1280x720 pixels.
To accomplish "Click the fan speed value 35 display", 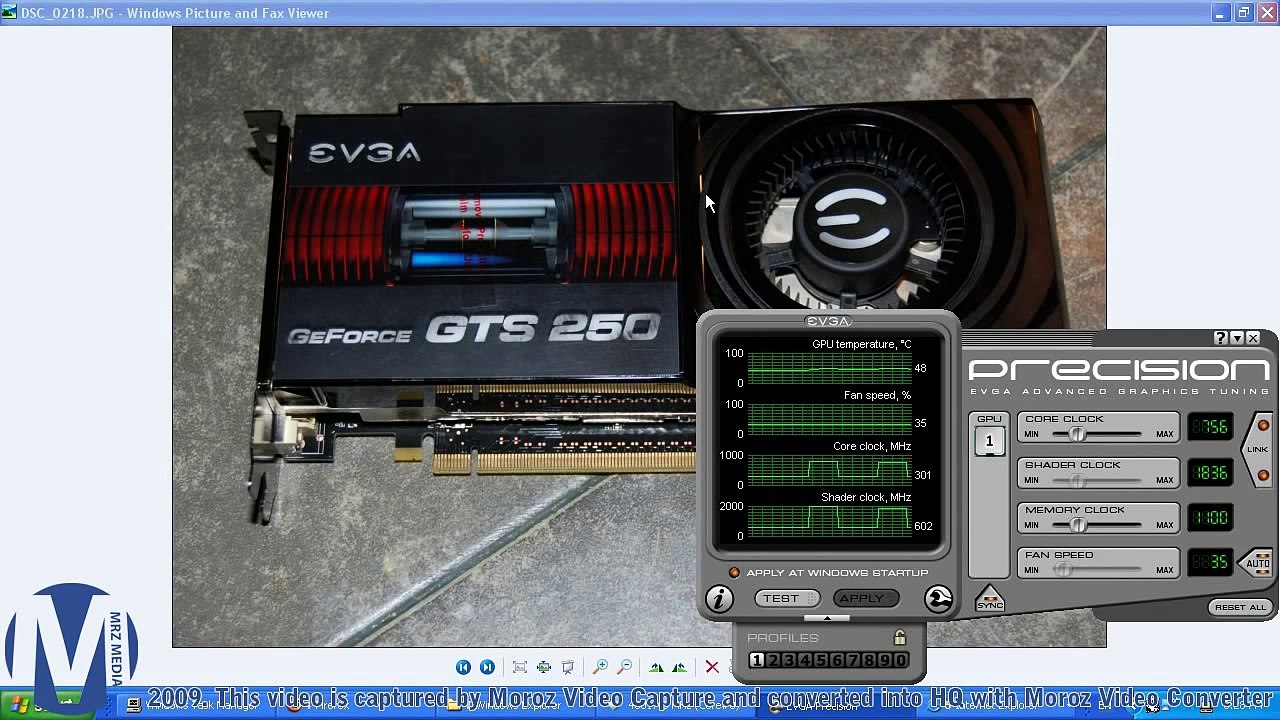I will coord(1210,563).
